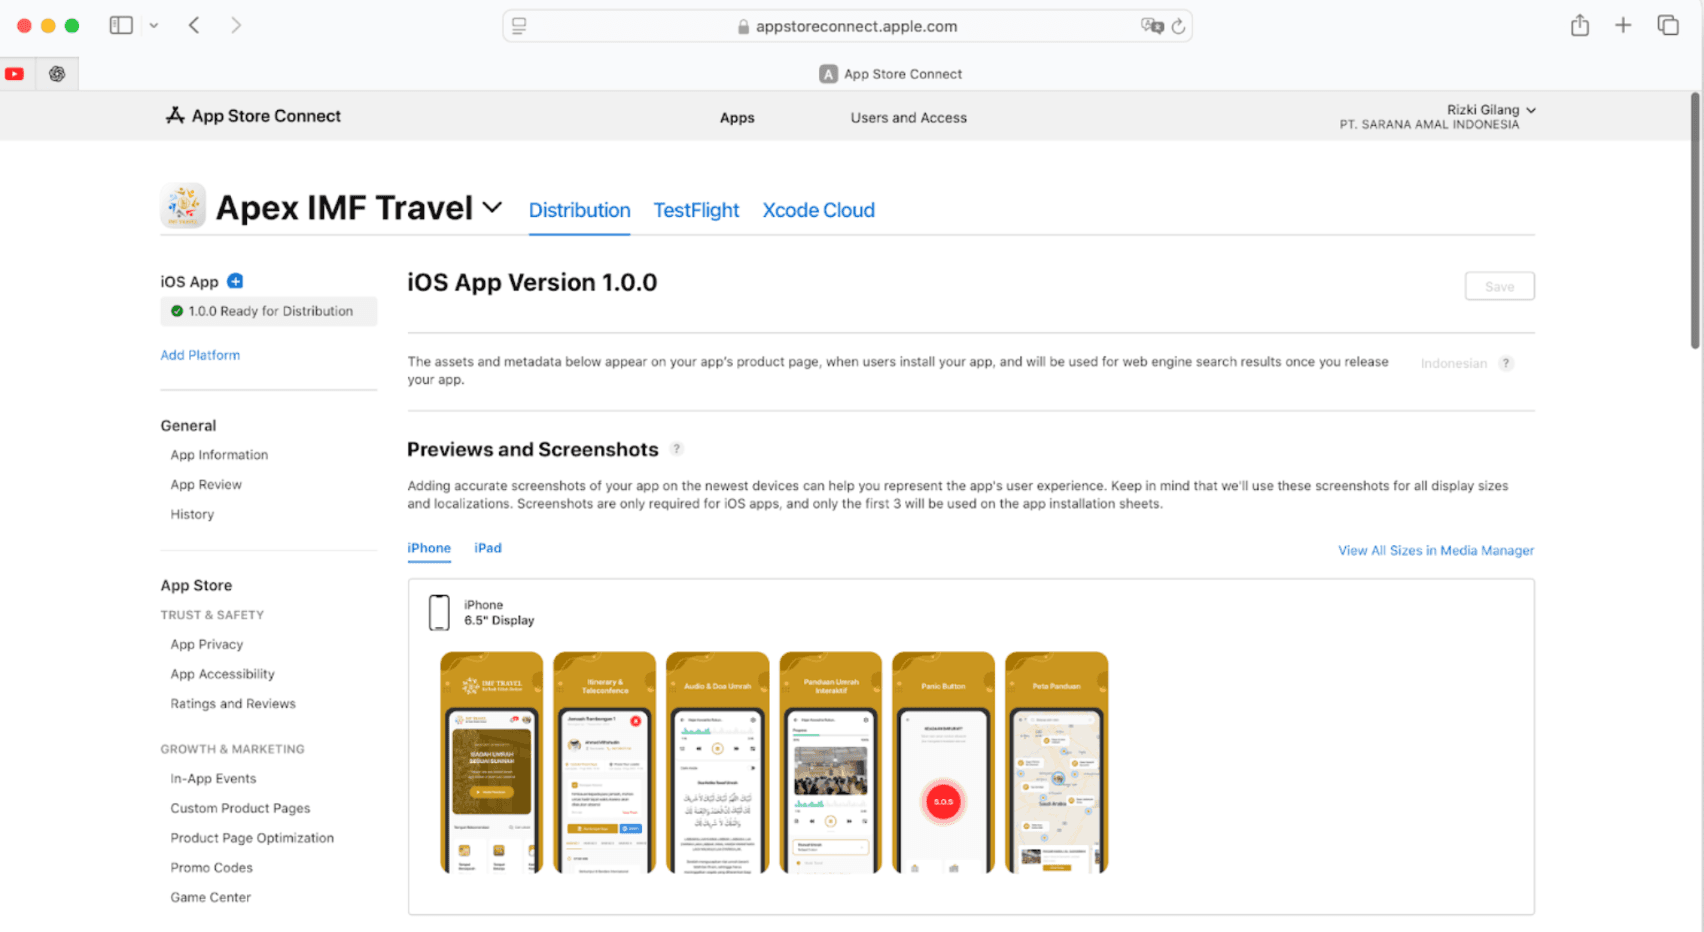1704x932 pixels.
Task: Select the Distribution tab
Action: 579,211
